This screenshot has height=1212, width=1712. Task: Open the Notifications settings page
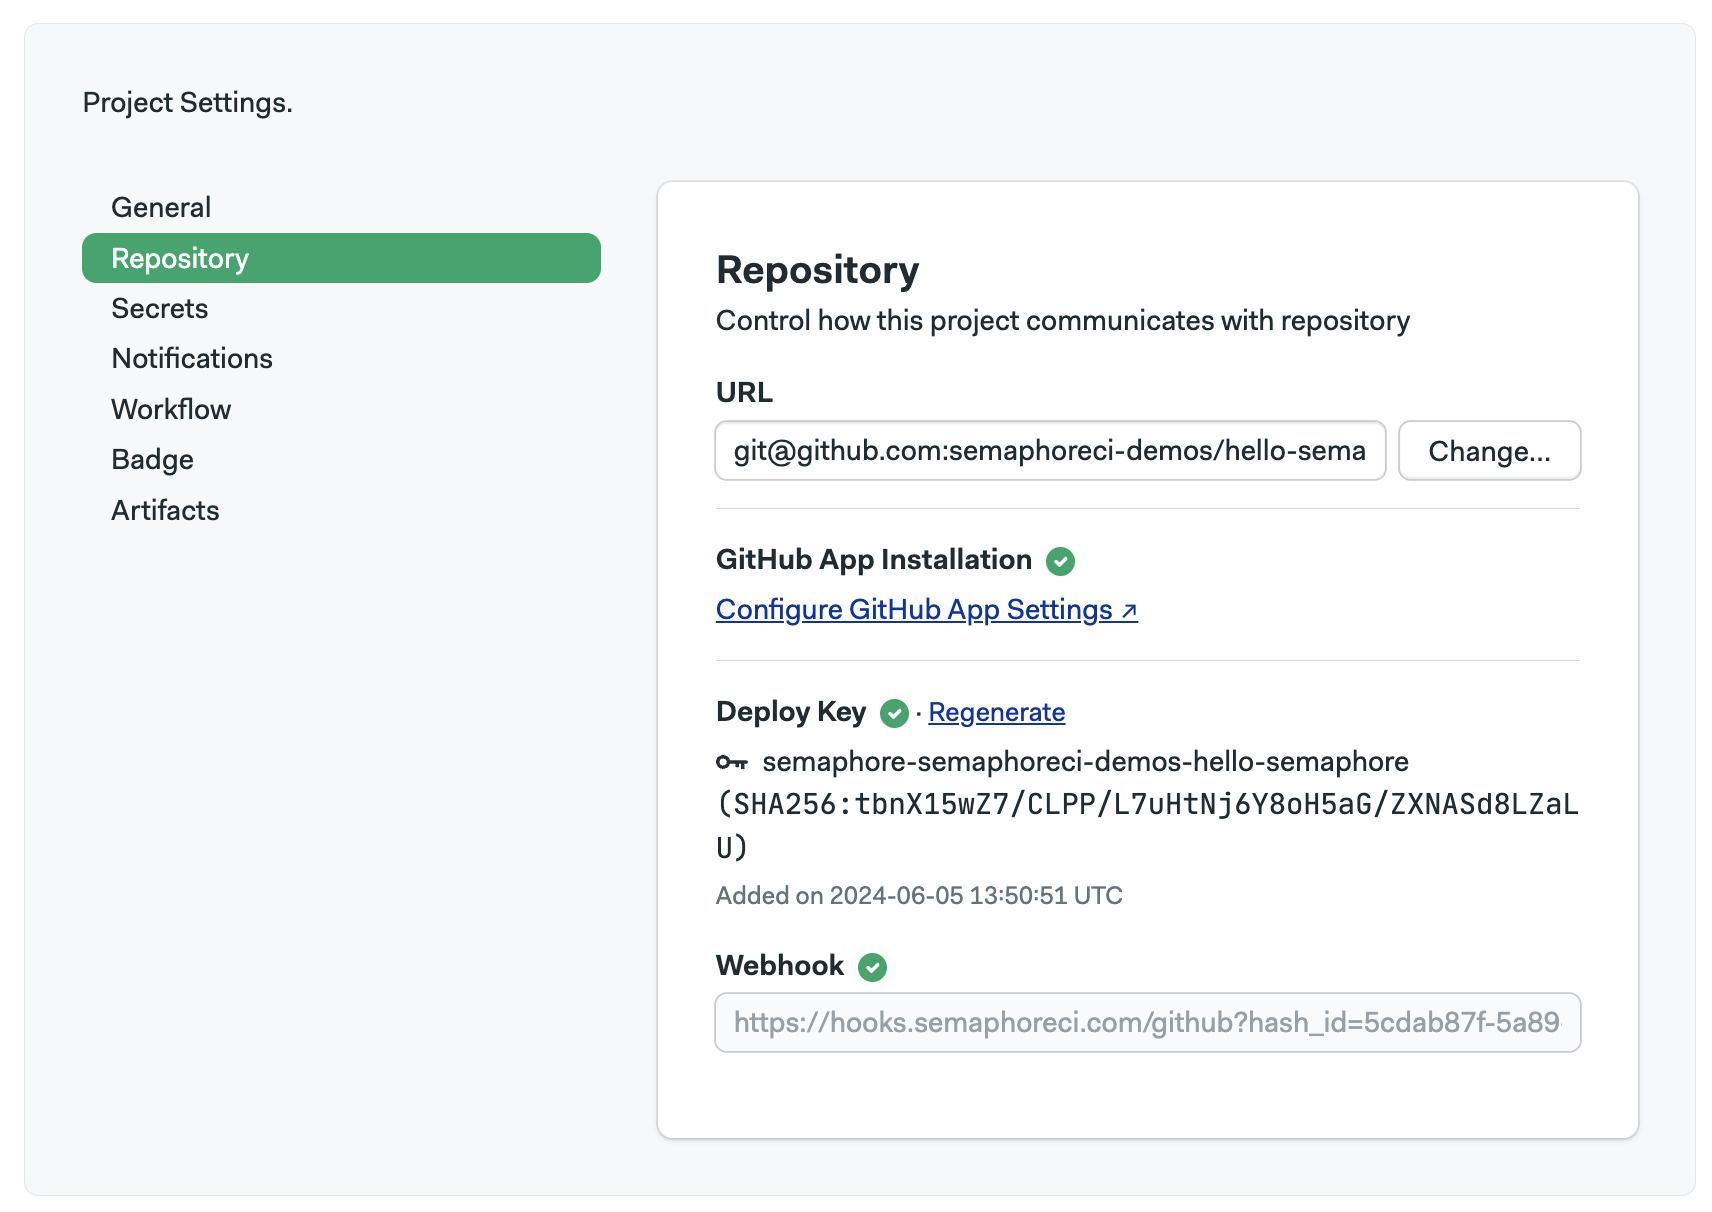click(192, 358)
